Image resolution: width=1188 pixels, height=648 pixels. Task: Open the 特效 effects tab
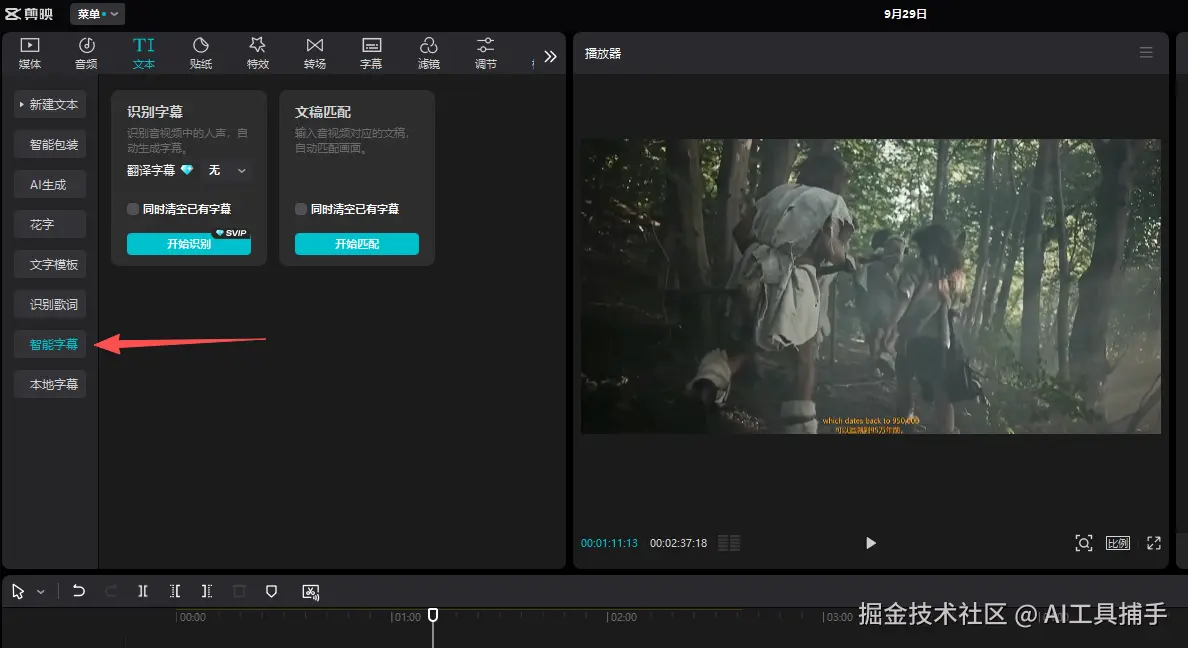[x=258, y=53]
